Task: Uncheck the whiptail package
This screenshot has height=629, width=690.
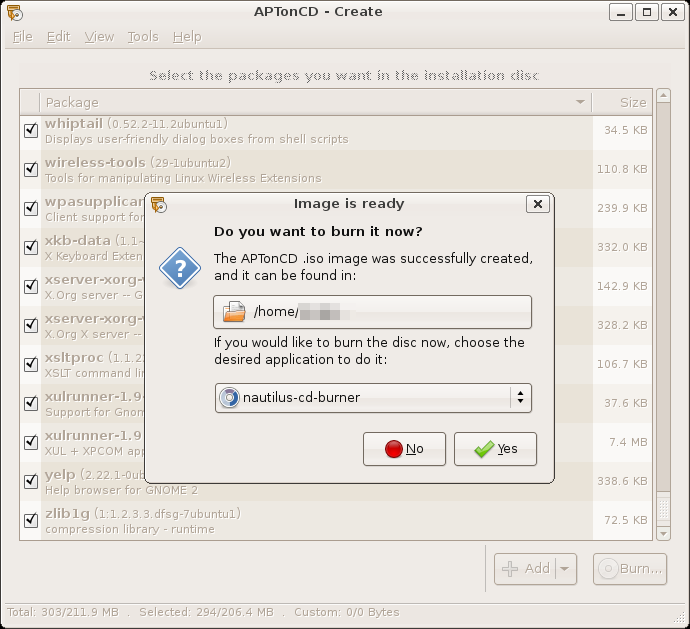Action: tap(31, 130)
